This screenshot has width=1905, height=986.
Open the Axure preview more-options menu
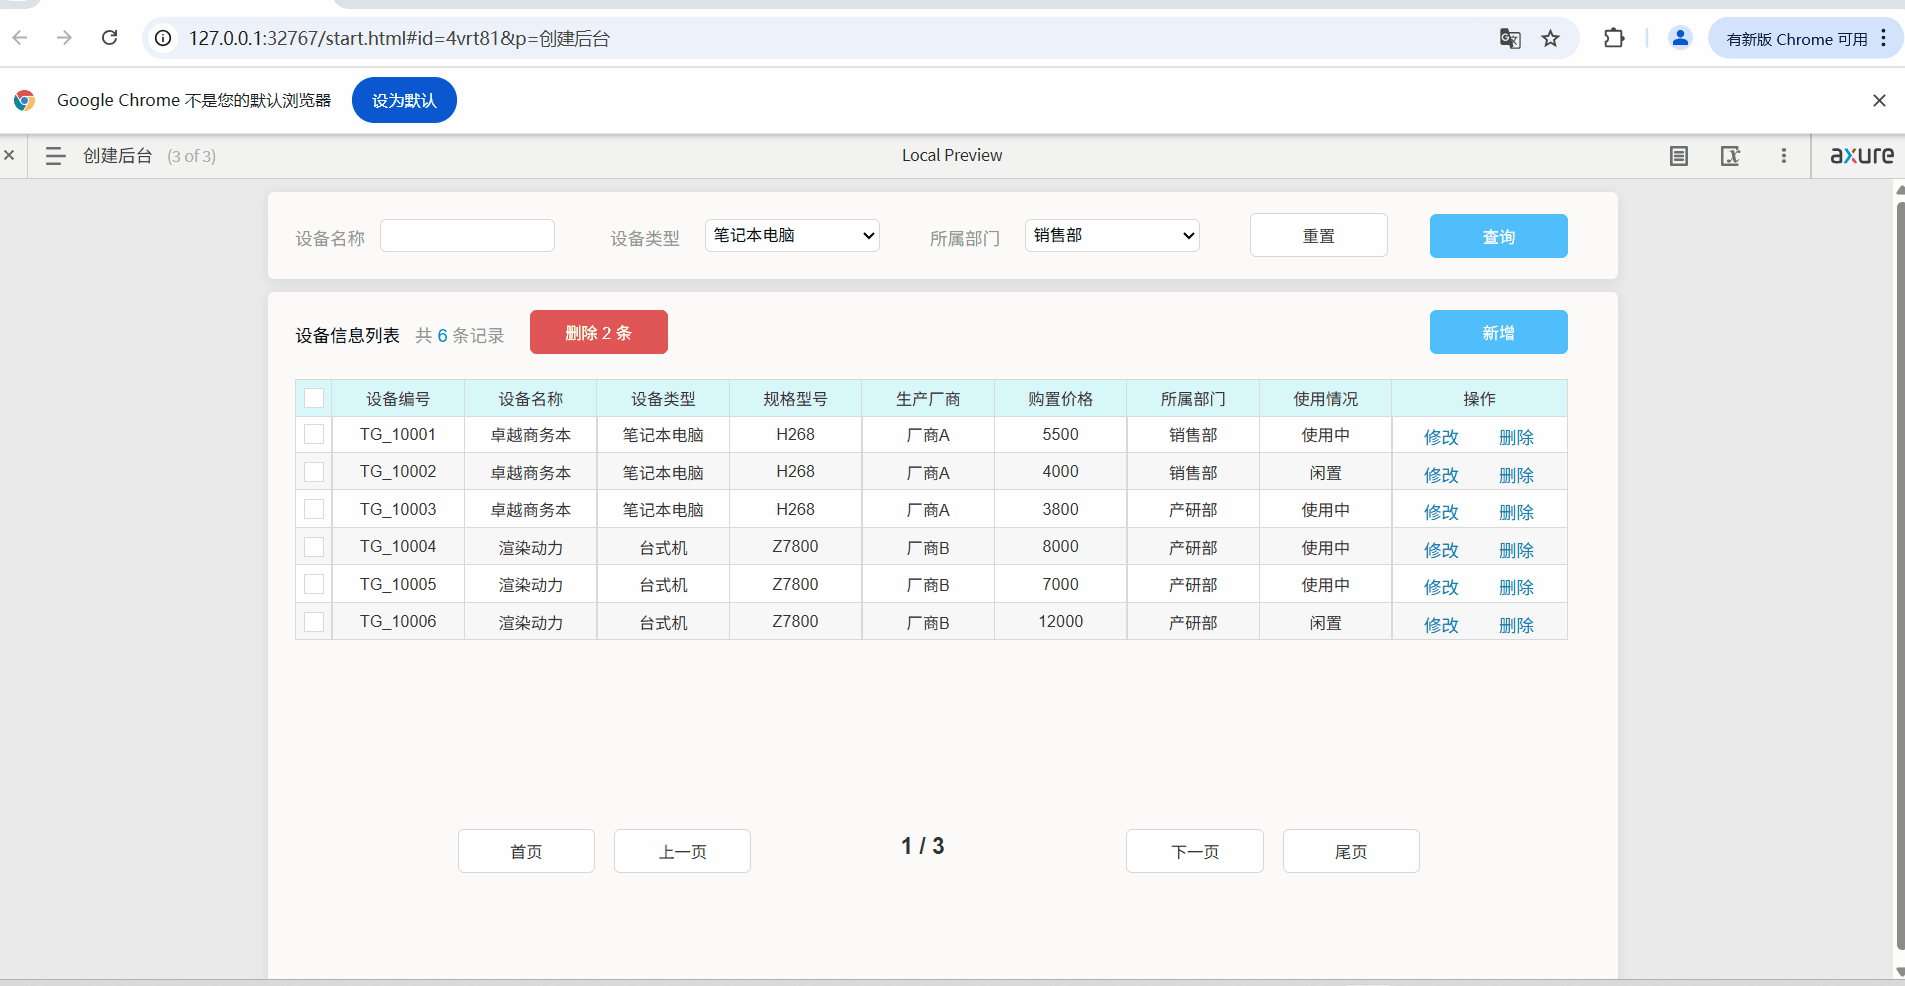coord(1785,156)
